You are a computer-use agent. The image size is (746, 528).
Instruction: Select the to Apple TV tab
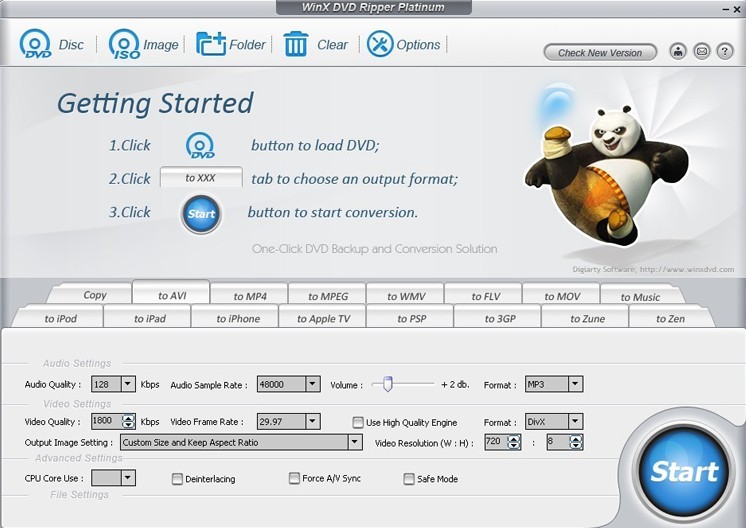click(324, 318)
